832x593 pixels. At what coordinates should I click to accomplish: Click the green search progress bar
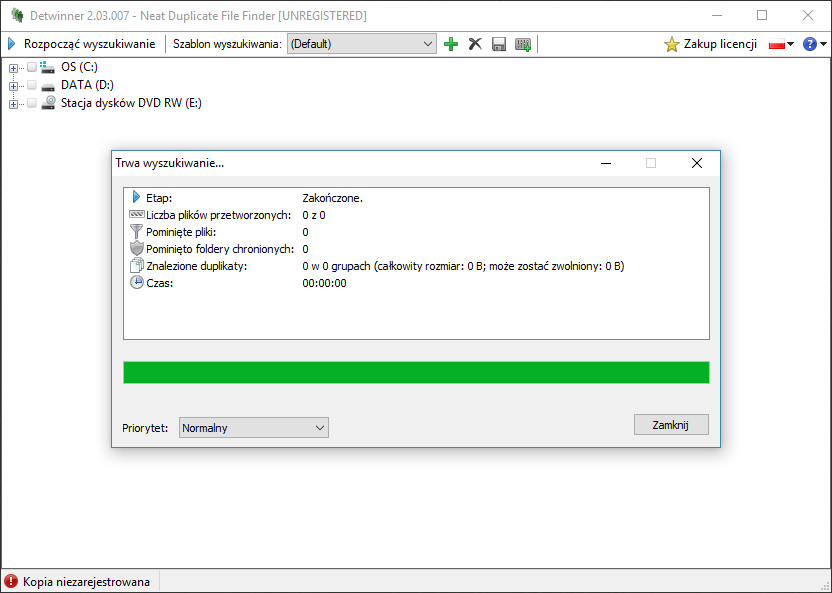coord(415,373)
